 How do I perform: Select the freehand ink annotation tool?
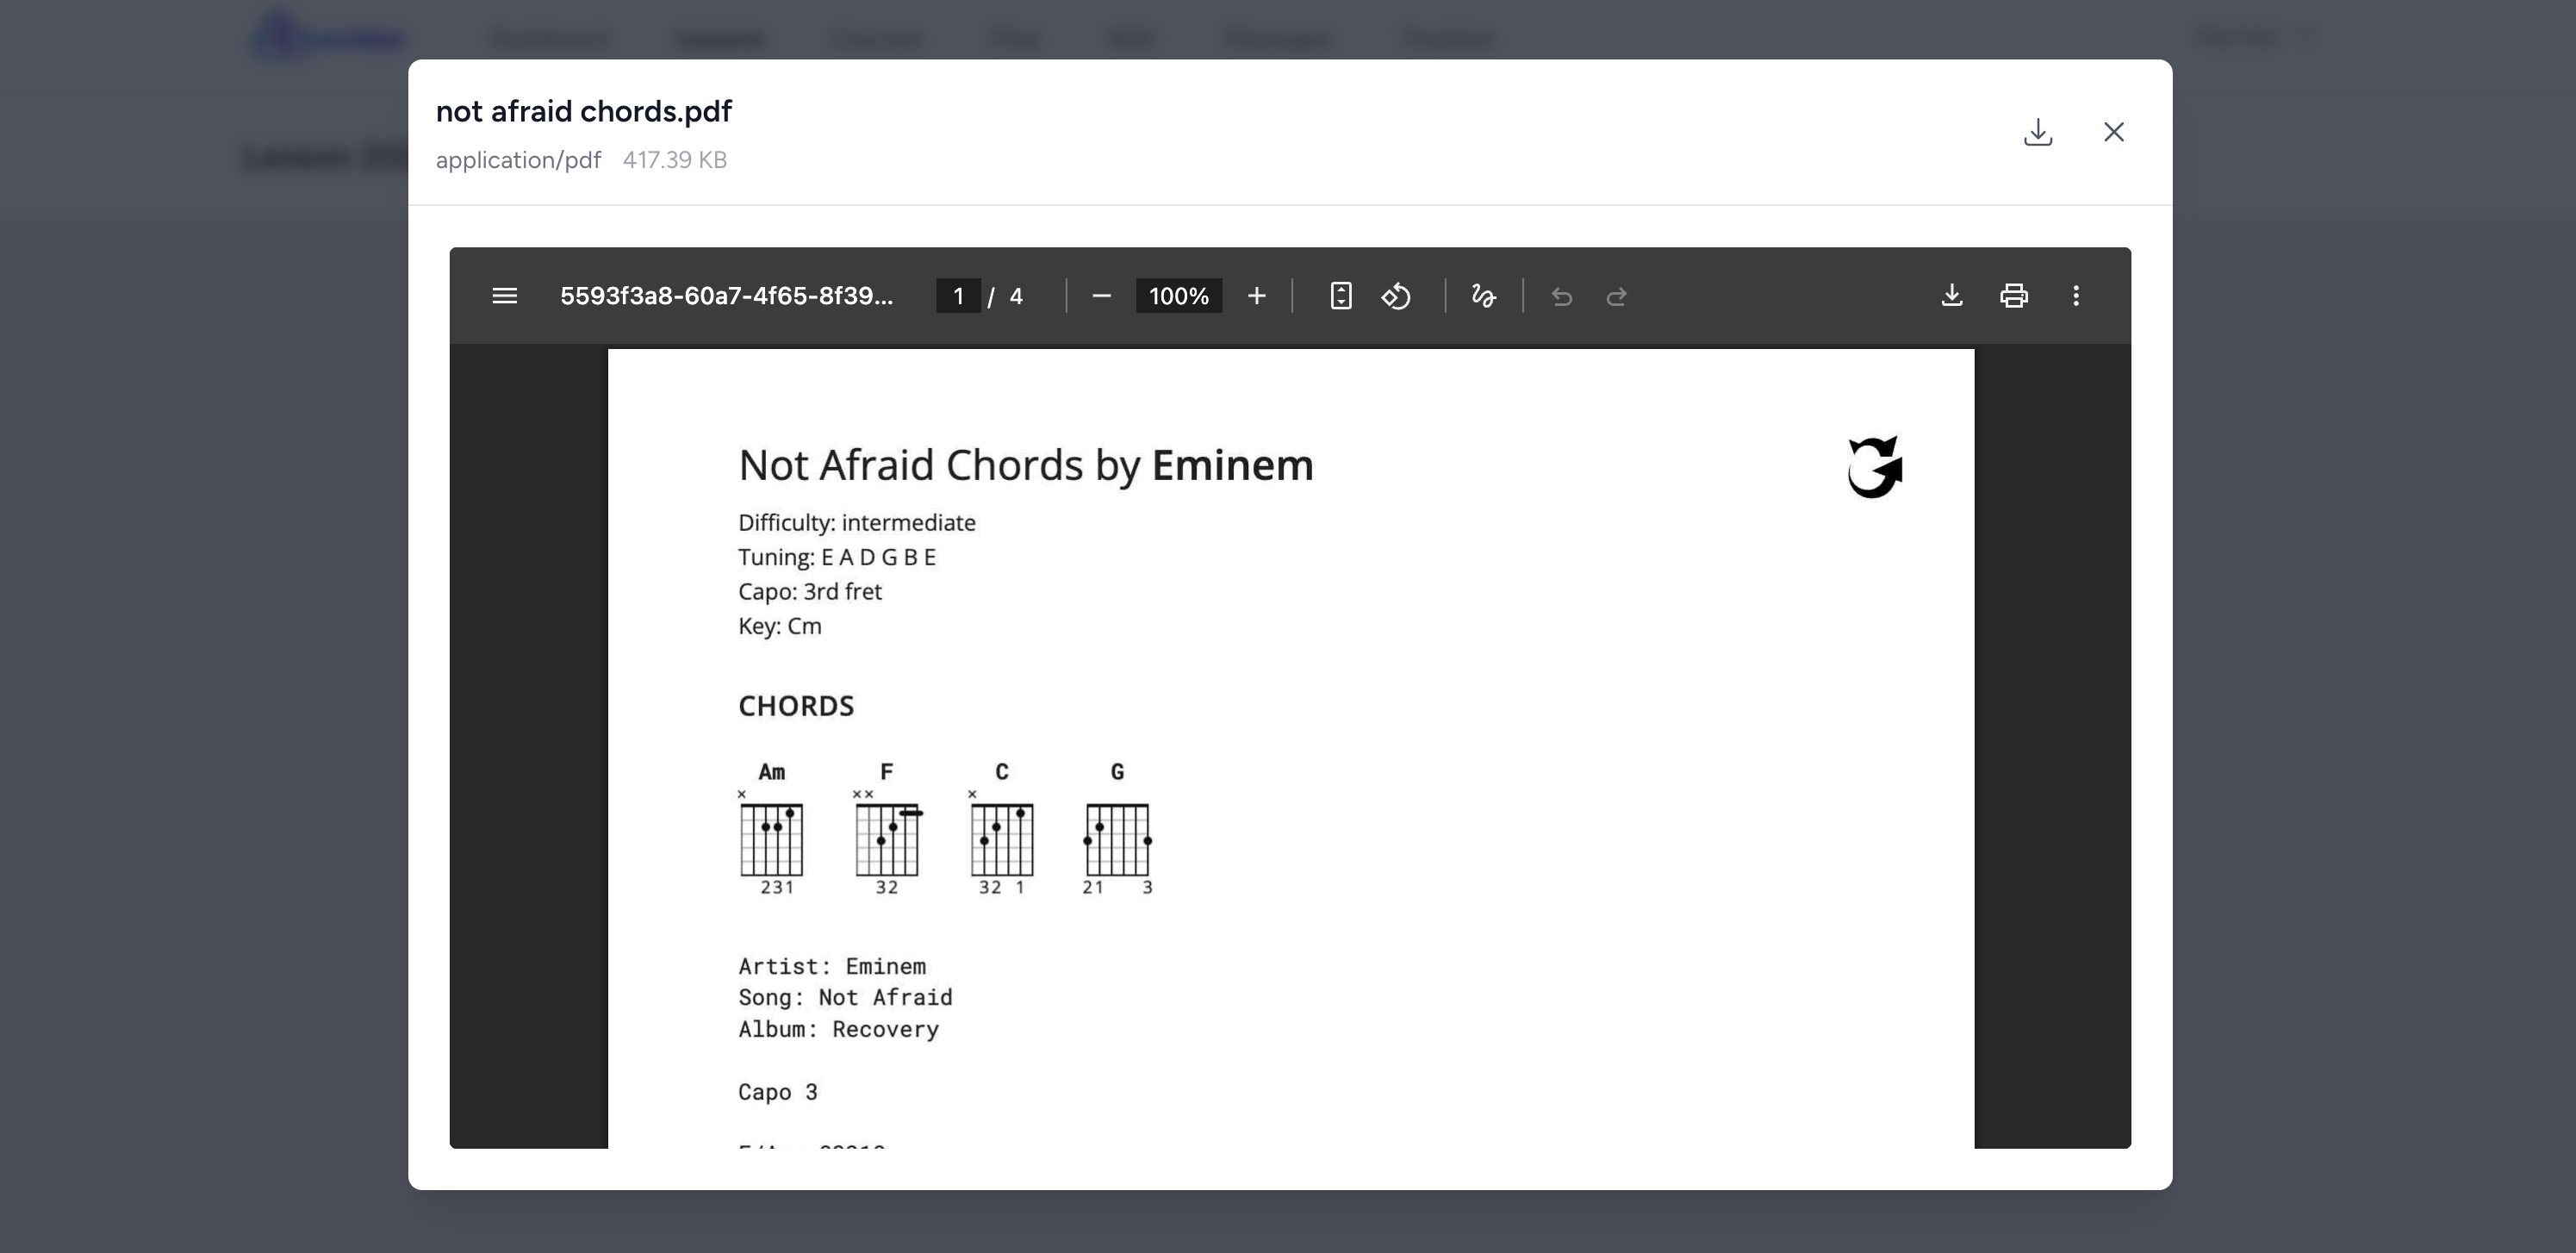1483,296
